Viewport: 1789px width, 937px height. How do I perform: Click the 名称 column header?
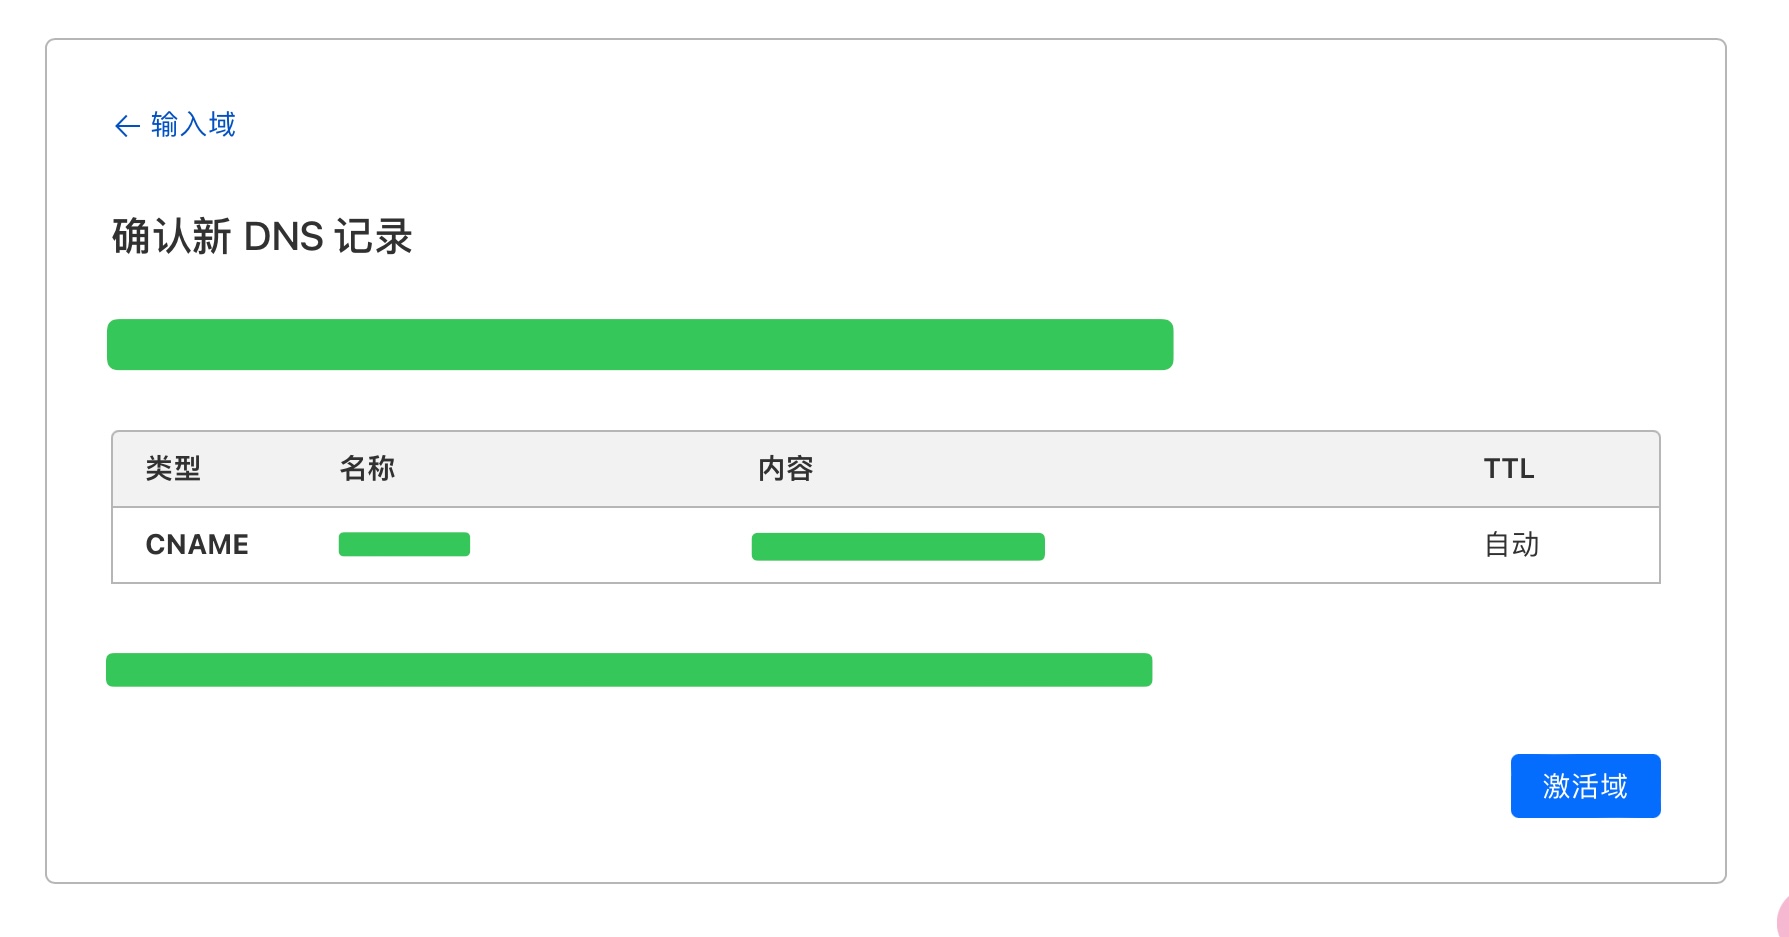pos(367,468)
